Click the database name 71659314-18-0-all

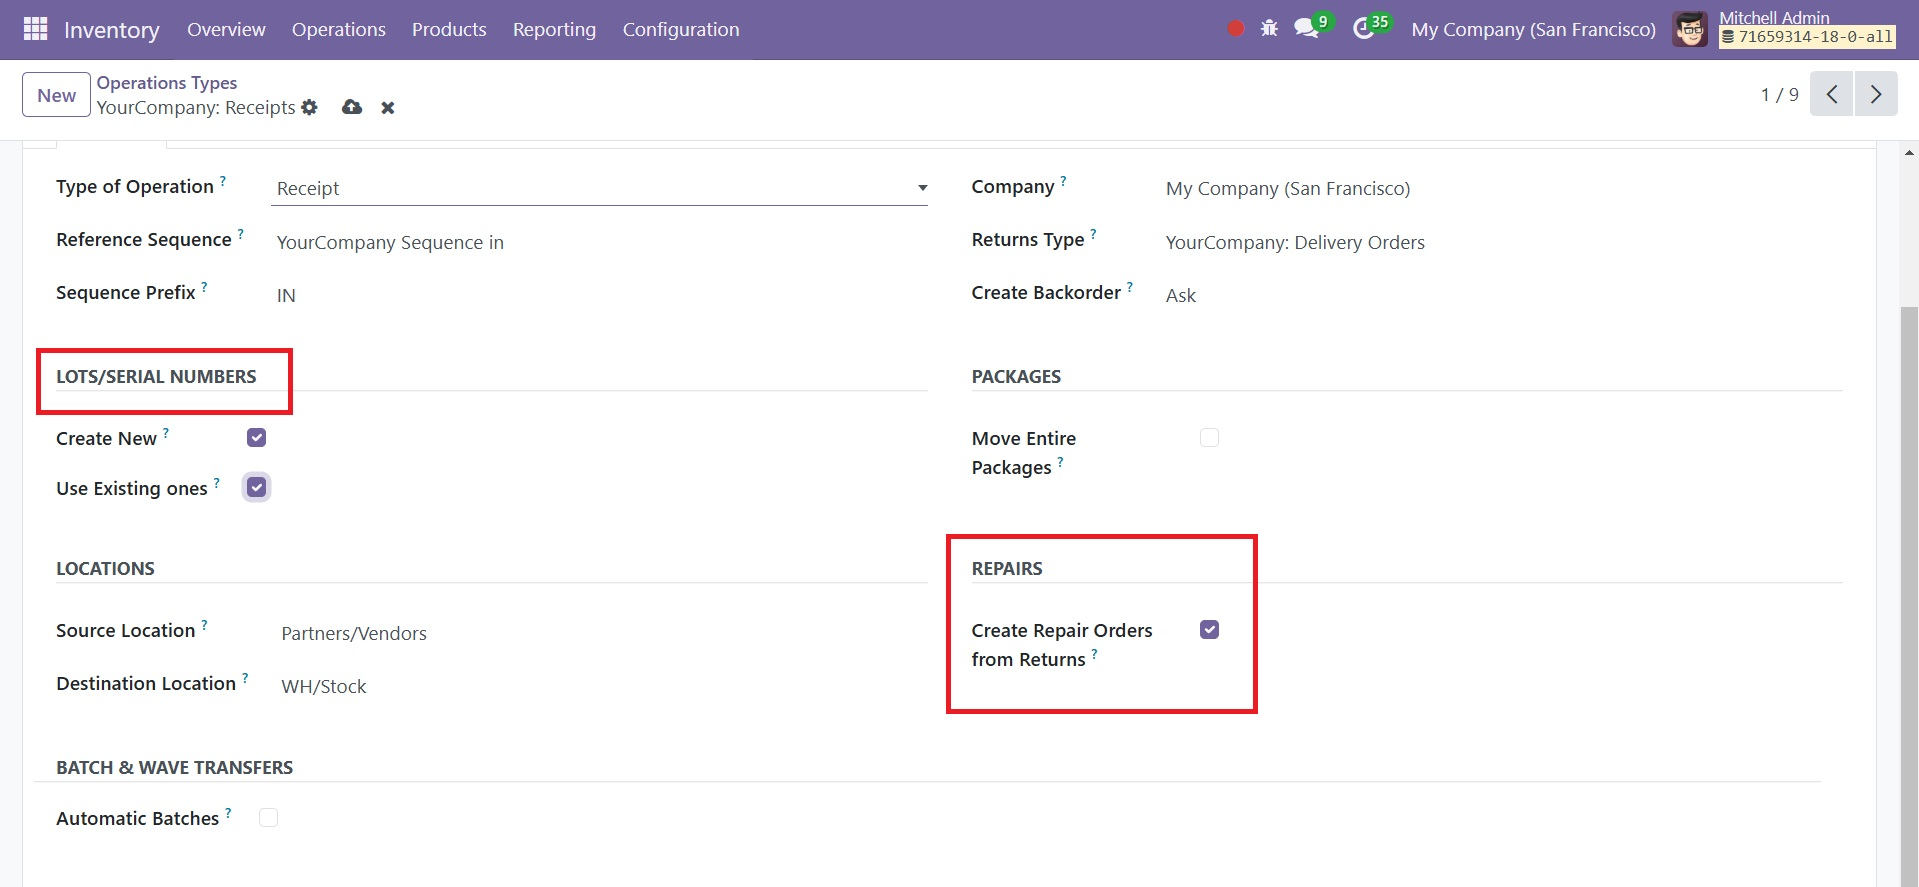coord(1807,37)
